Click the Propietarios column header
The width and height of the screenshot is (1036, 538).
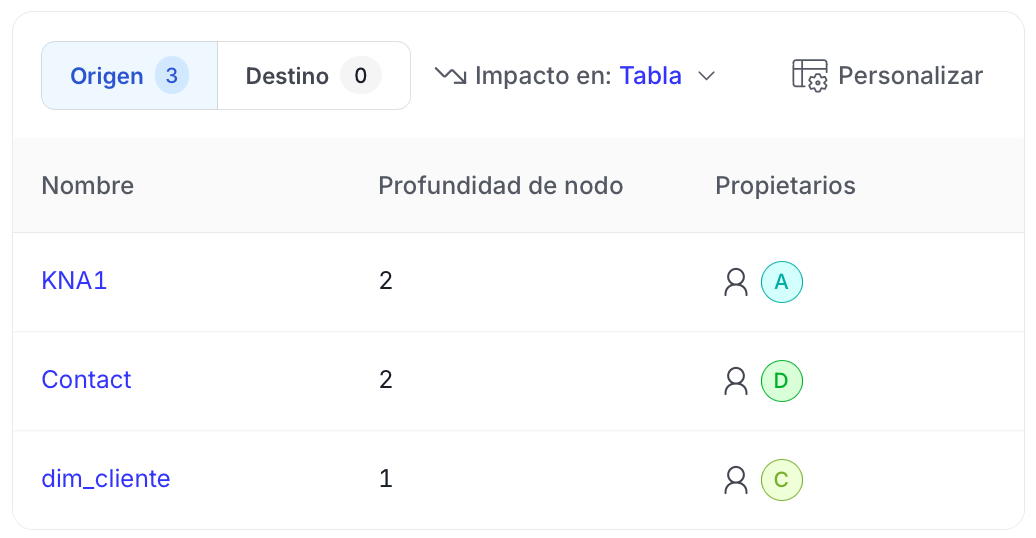pos(785,185)
